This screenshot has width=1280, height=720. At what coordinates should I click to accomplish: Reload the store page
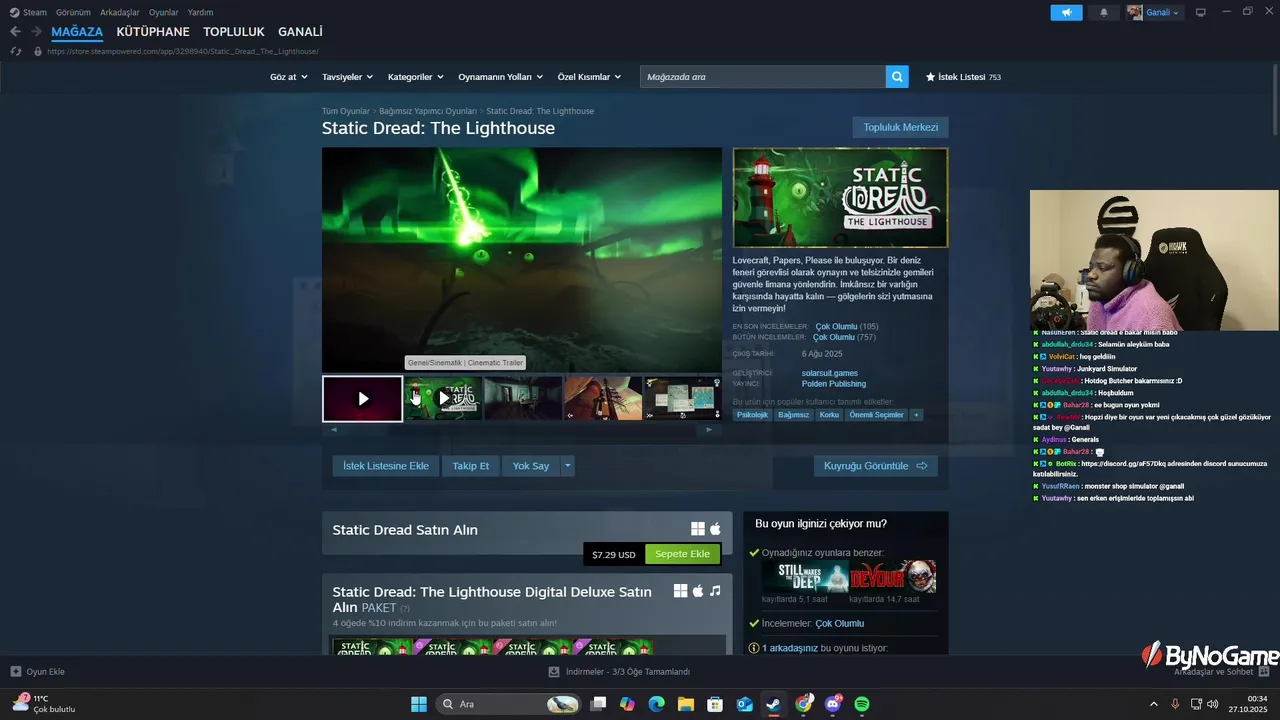15,51
